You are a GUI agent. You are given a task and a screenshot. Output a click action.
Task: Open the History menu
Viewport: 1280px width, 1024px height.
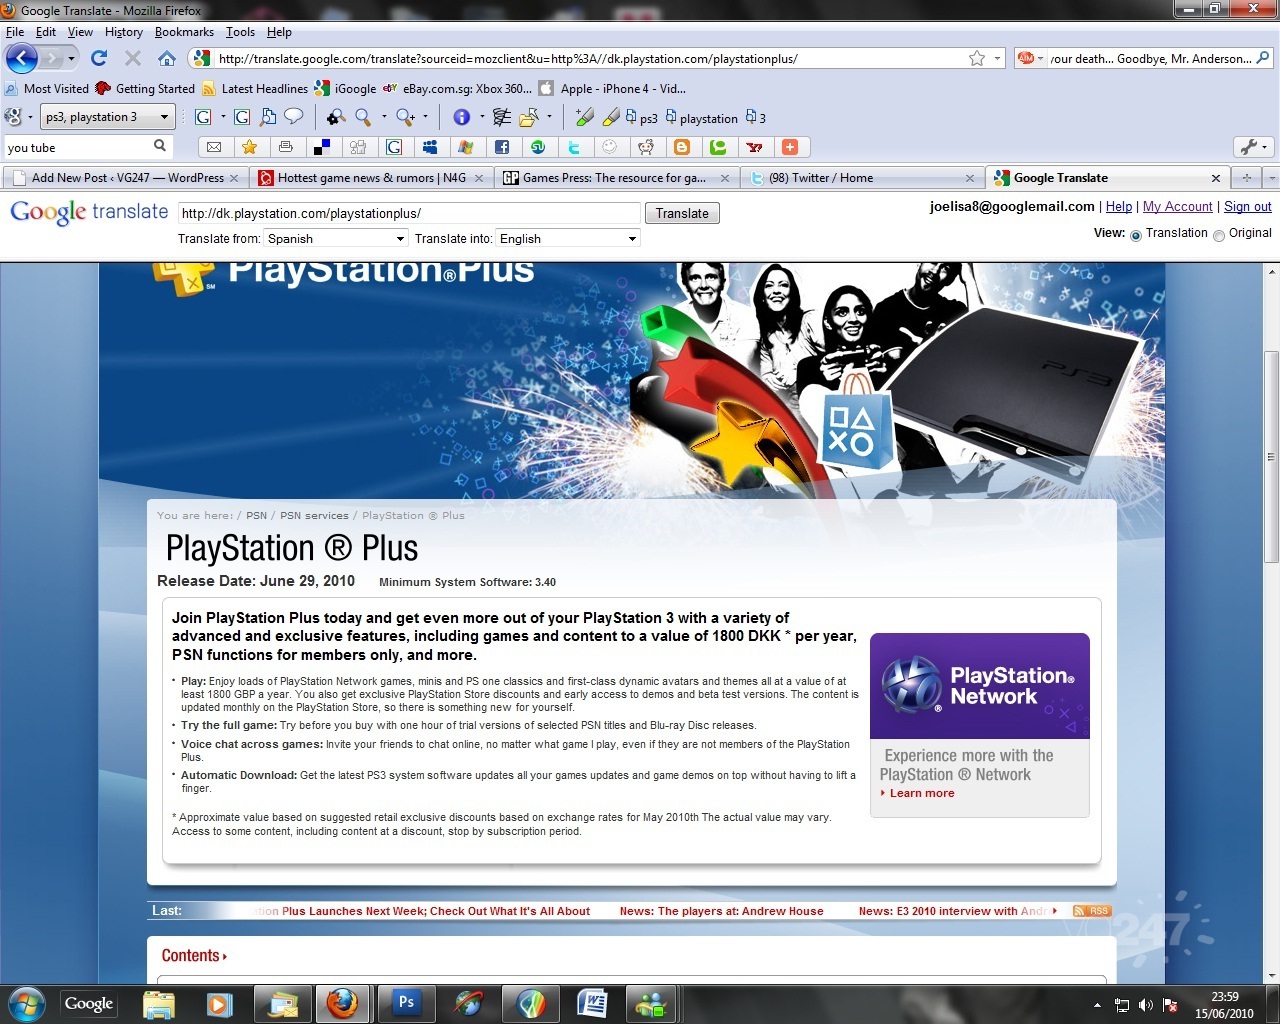pyautogui.click(x=123, y=32)
